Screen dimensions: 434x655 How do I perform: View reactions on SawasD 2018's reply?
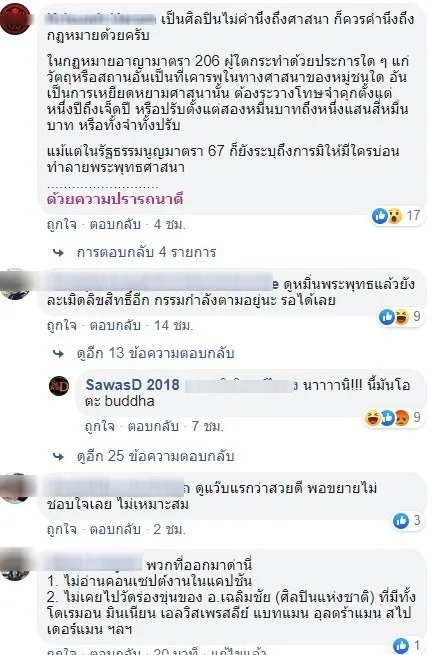pyautogui.click(x=392, y=417)
